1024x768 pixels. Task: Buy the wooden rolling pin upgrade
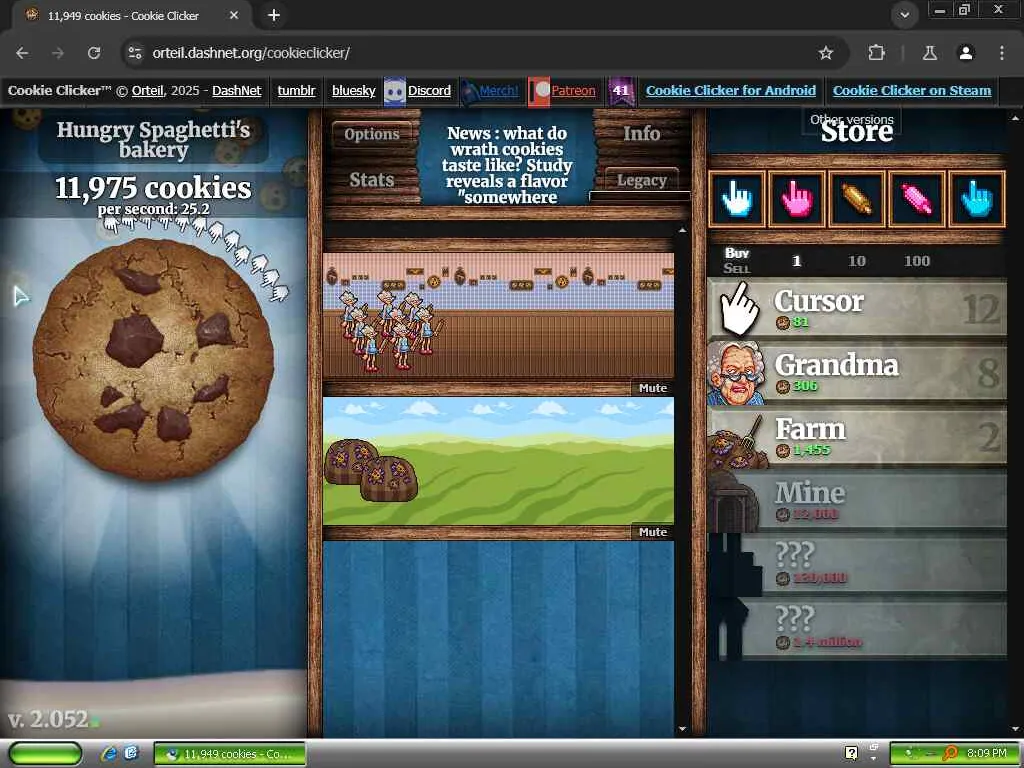coord(856,199)
